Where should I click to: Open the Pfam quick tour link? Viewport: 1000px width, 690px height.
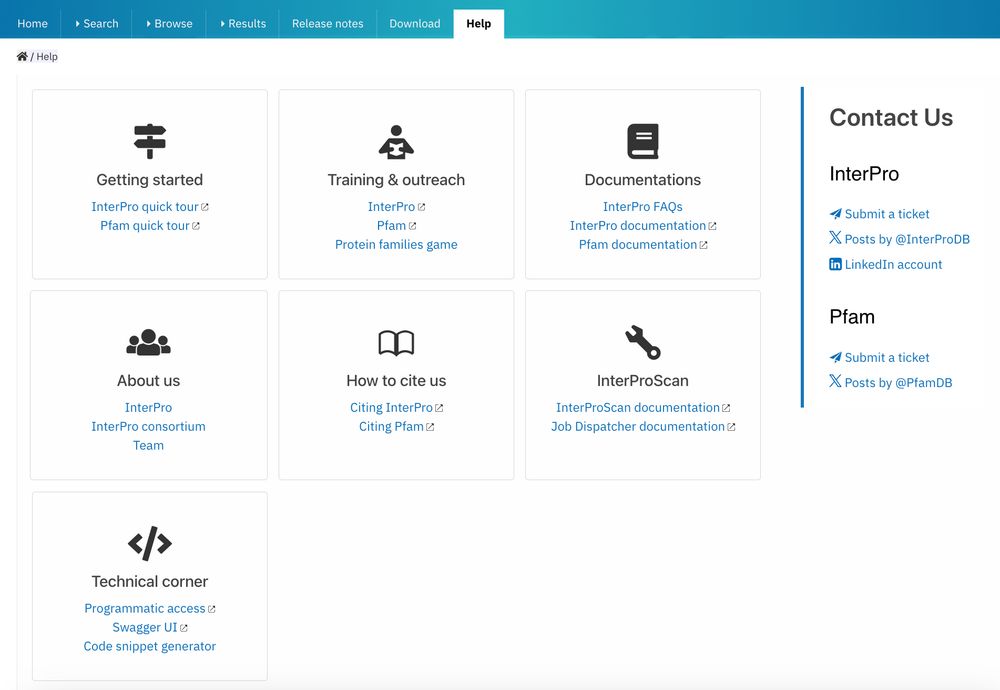pyautogui.click(x=145, y=226)
